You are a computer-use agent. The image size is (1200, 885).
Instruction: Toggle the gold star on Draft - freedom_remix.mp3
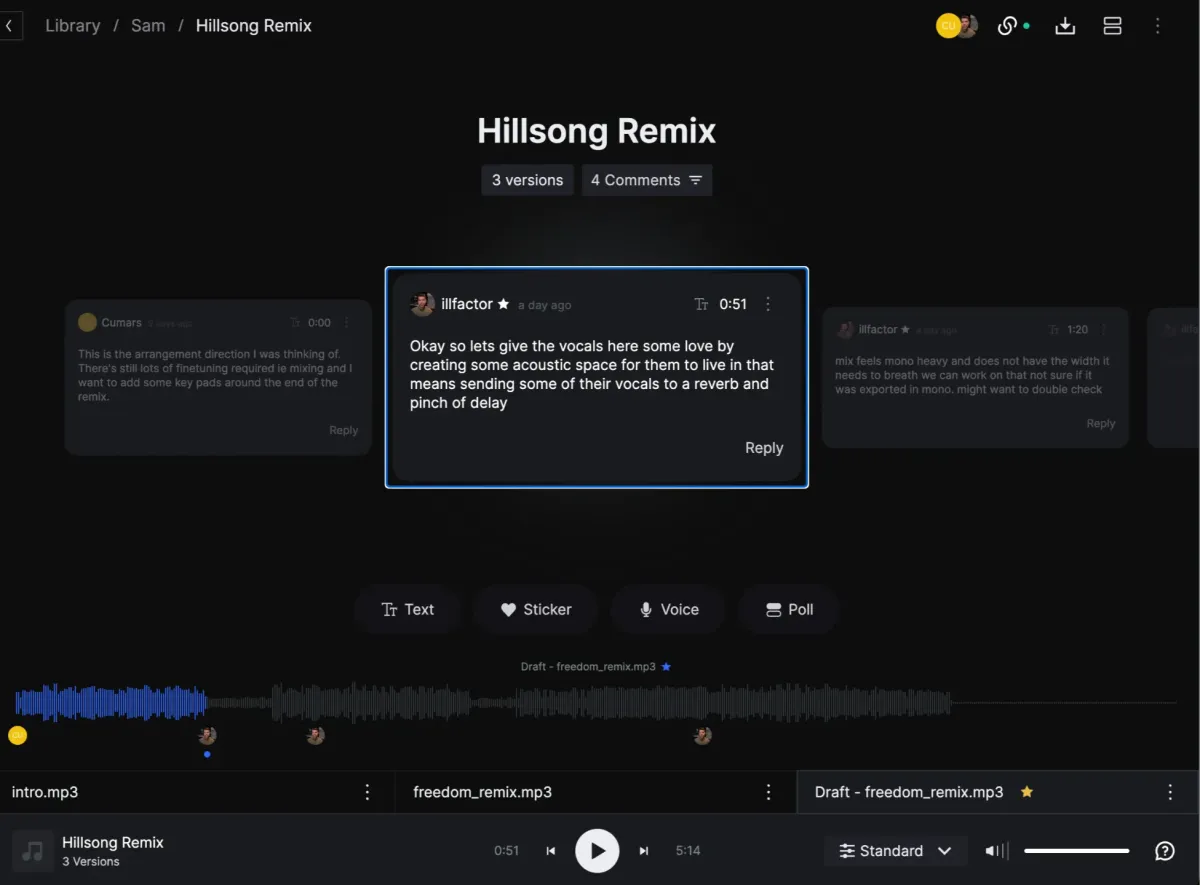[1026, 792]
